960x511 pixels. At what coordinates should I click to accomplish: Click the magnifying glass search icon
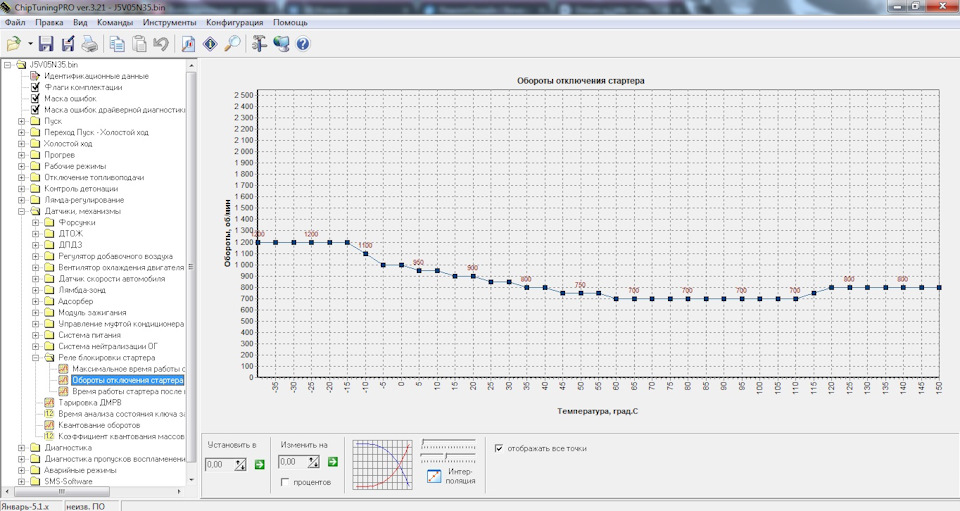coord(233,44)
